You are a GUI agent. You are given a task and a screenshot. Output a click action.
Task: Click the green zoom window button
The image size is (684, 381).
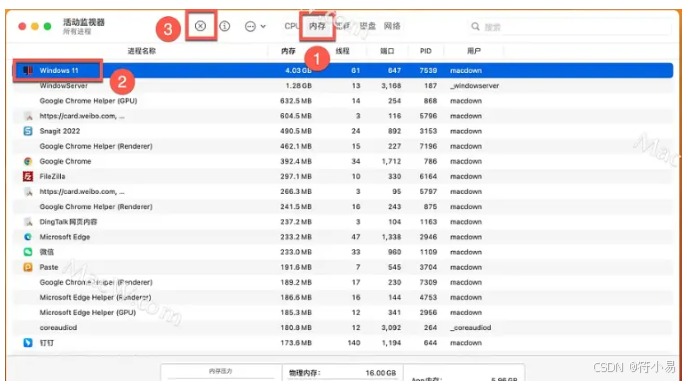pyautogui.click(x=48, y=27)
